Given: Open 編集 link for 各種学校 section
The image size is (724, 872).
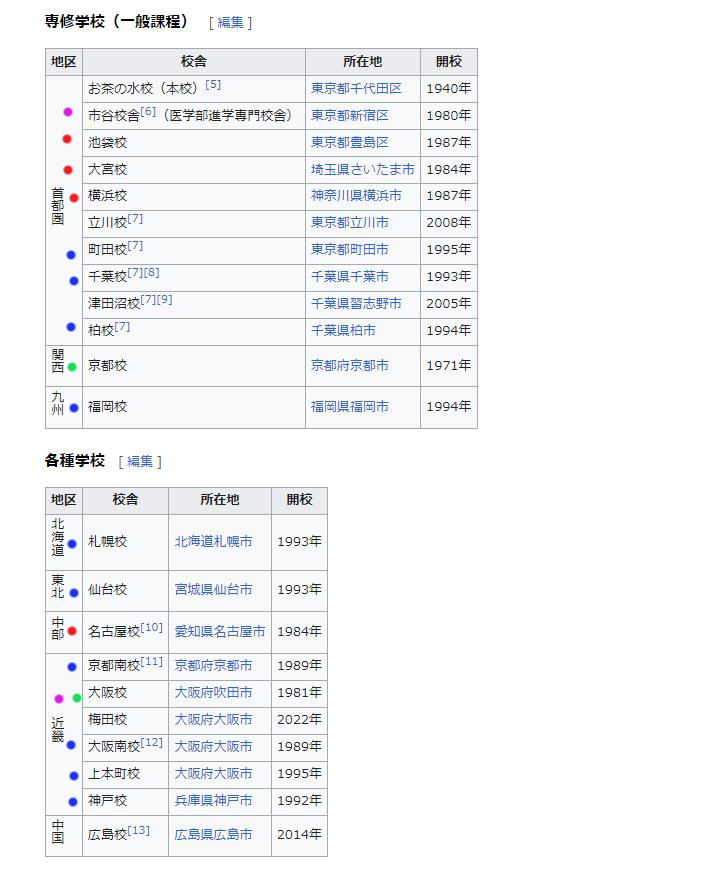Looking at the screenshot, I should 140,461.
